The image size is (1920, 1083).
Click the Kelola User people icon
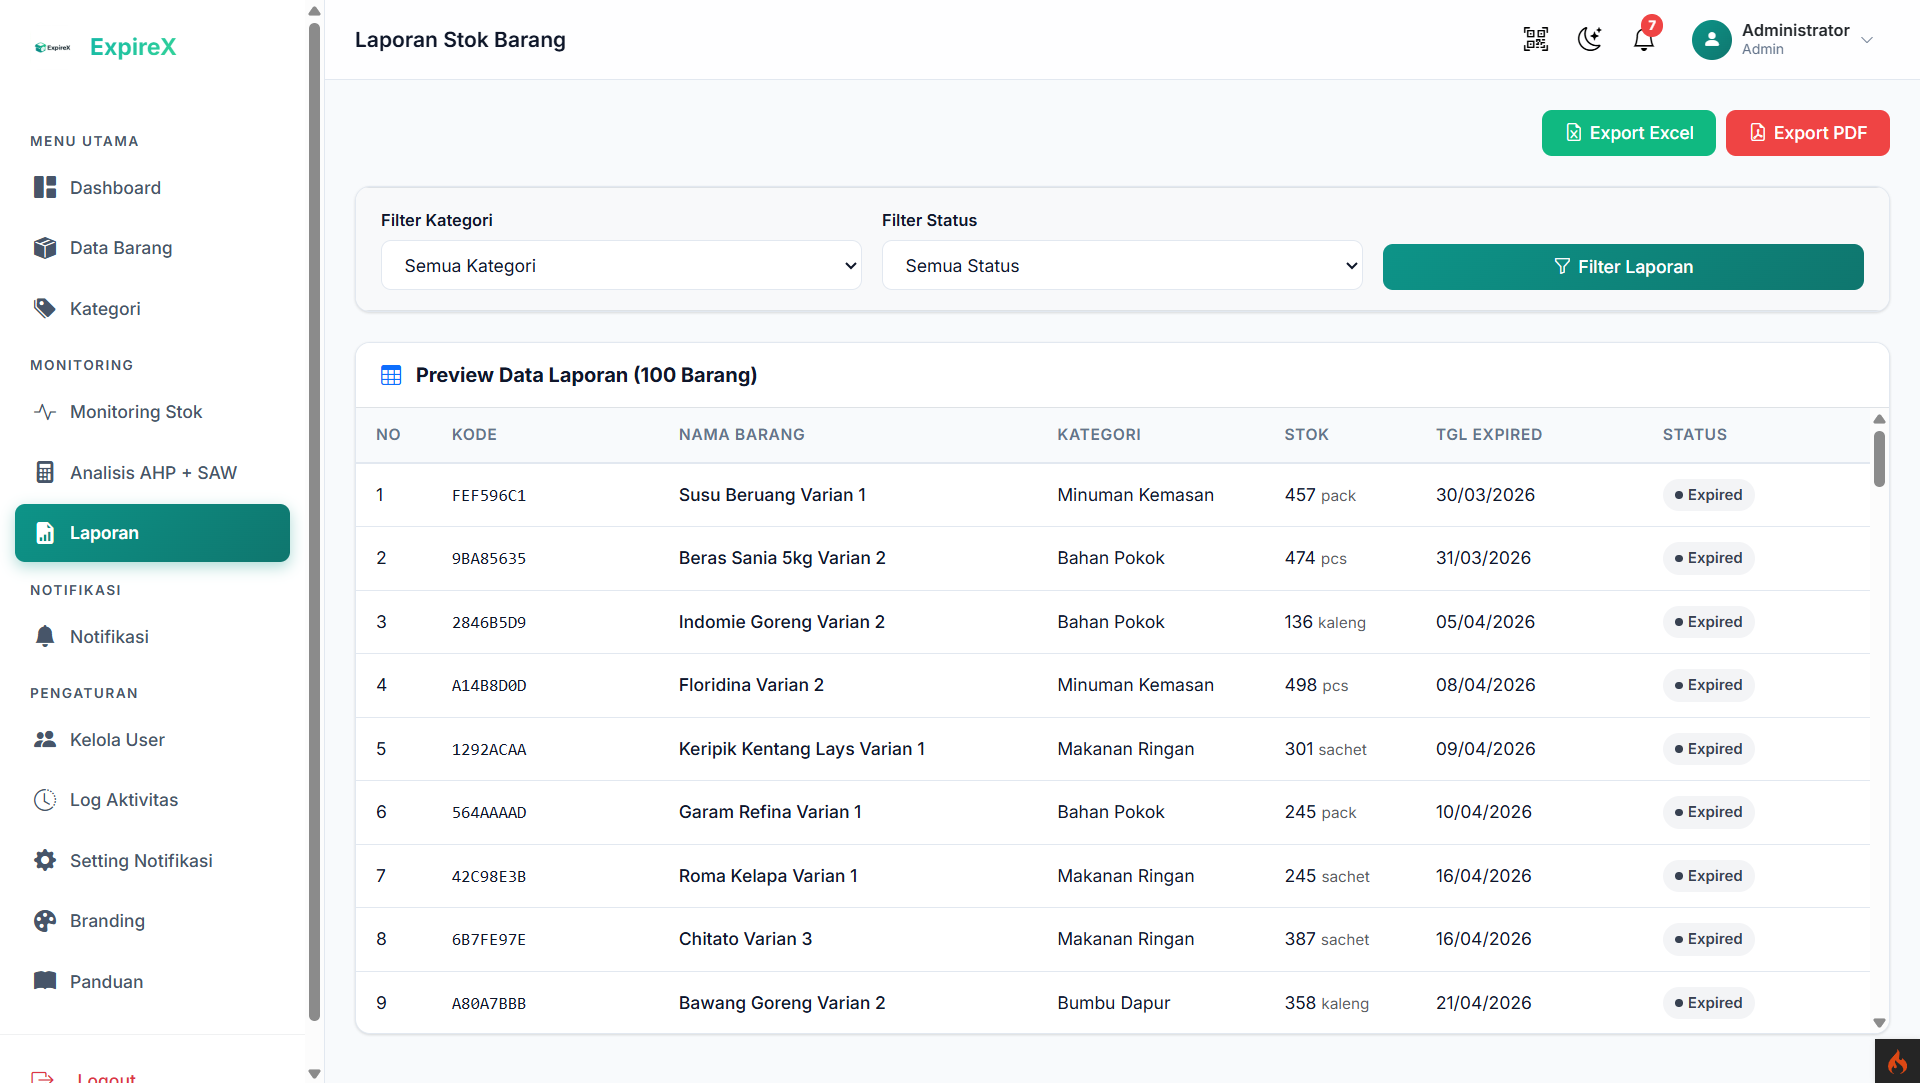[45, 740]
